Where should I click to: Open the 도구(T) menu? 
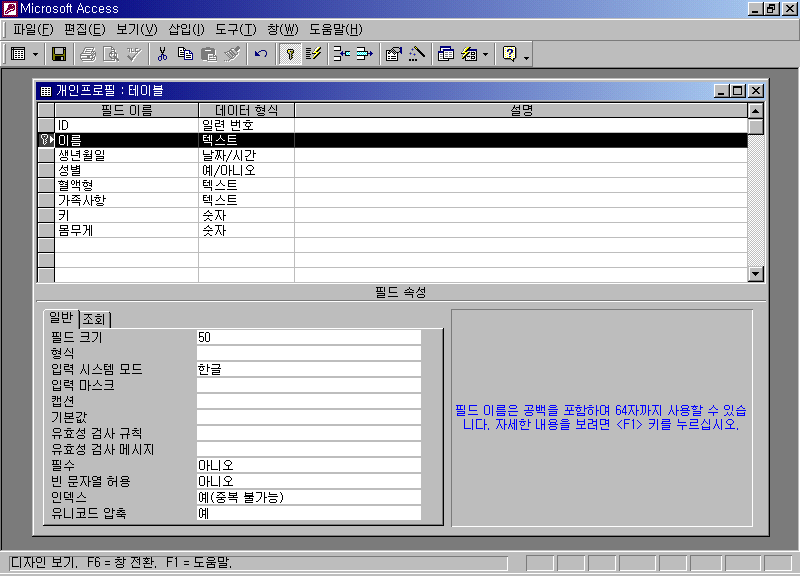pos(235,30)
